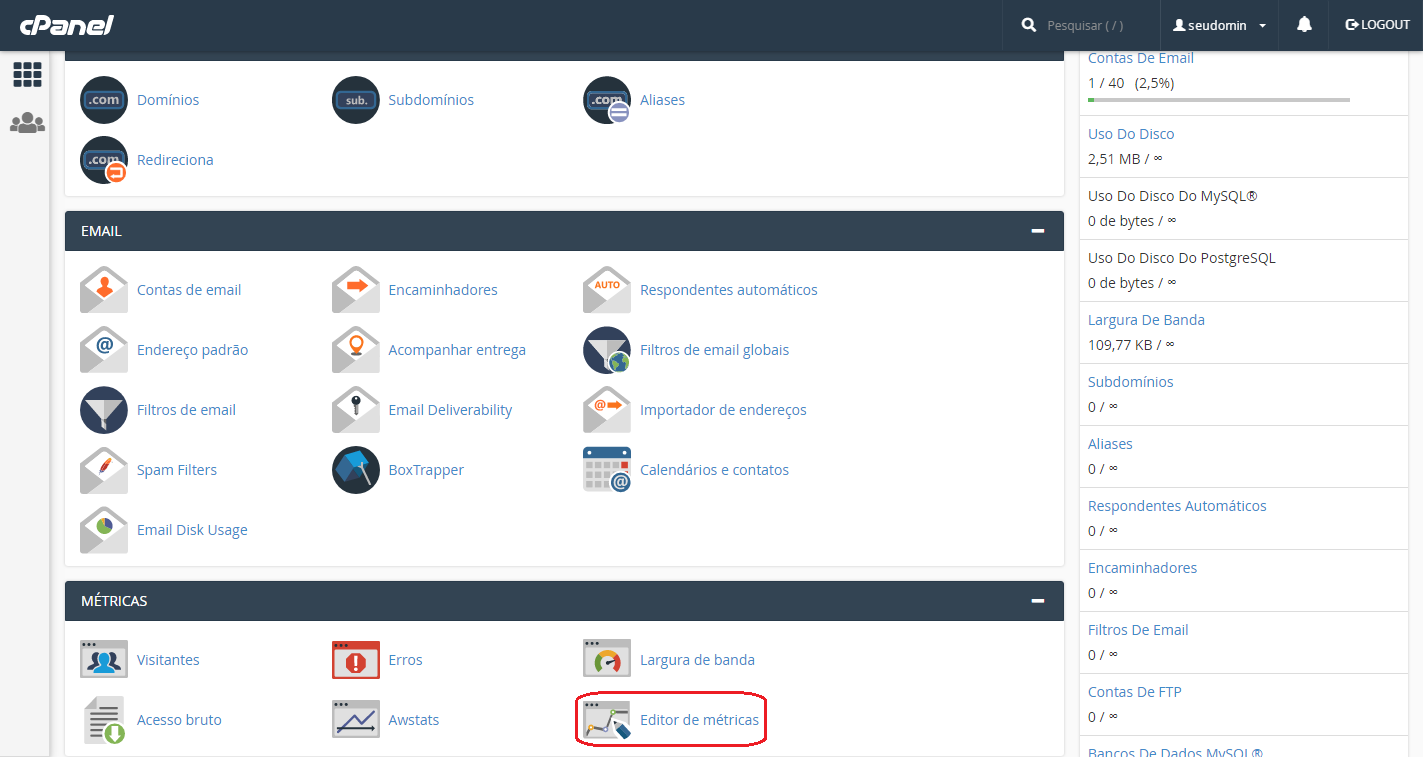Open the Largura de banda gauge icon
Screen dimensions: 1423x757
point(607,660)
